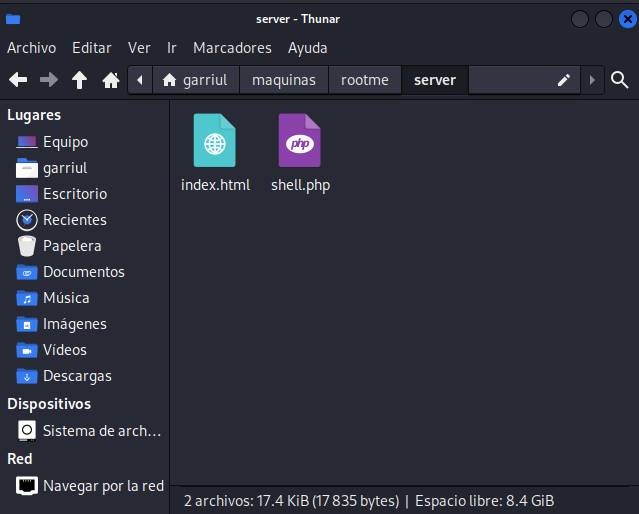Click the Música folder icon
The width and height of the screenshot is (639, 514).
[x=27, y=298]
